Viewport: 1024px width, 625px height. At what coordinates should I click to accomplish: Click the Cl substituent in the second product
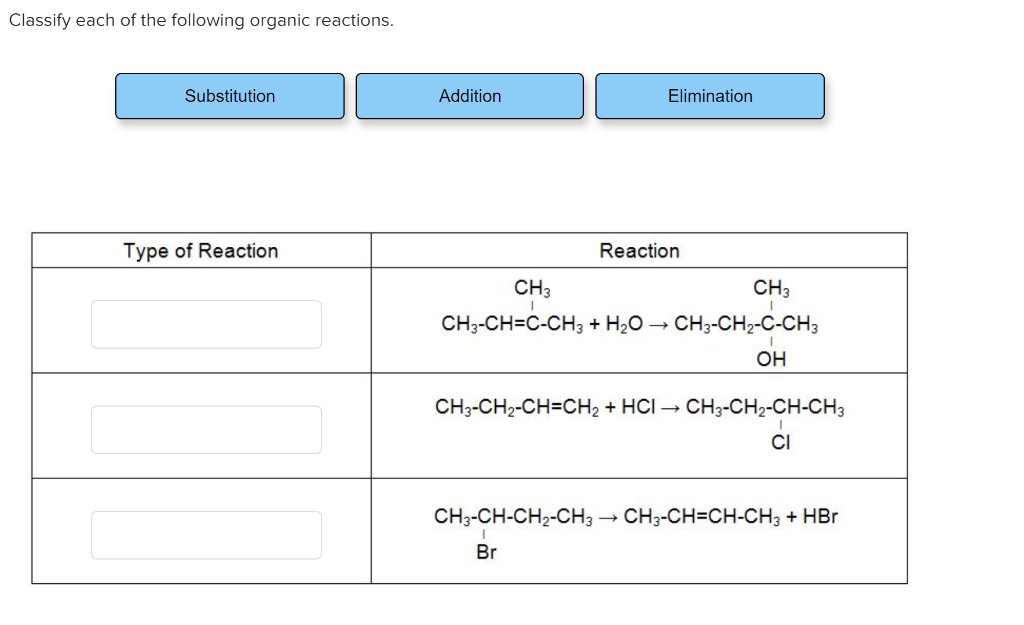[782, 444]
